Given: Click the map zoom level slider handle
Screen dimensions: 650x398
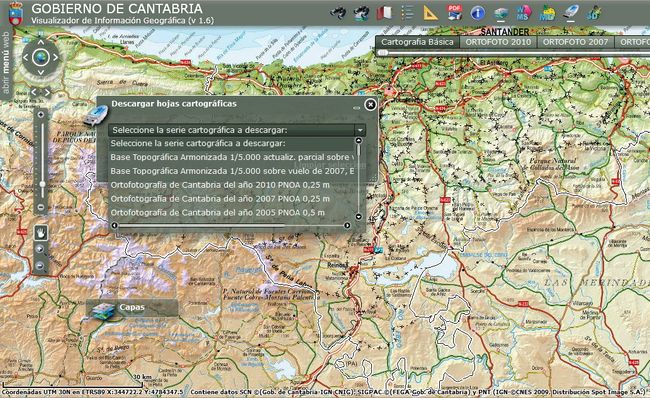Looking at the screenshot, I should (42, 184).
